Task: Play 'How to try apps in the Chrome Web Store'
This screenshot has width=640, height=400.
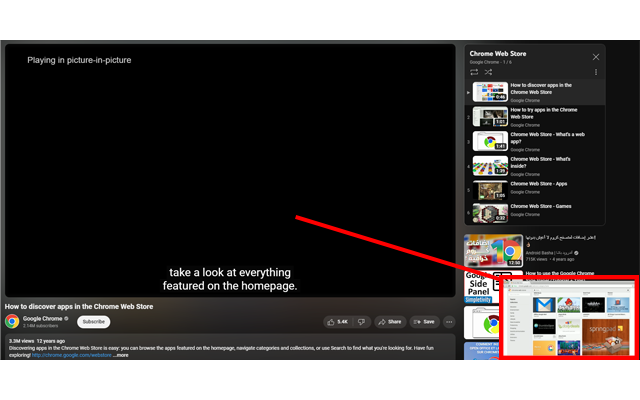Action: coord(535,117)
